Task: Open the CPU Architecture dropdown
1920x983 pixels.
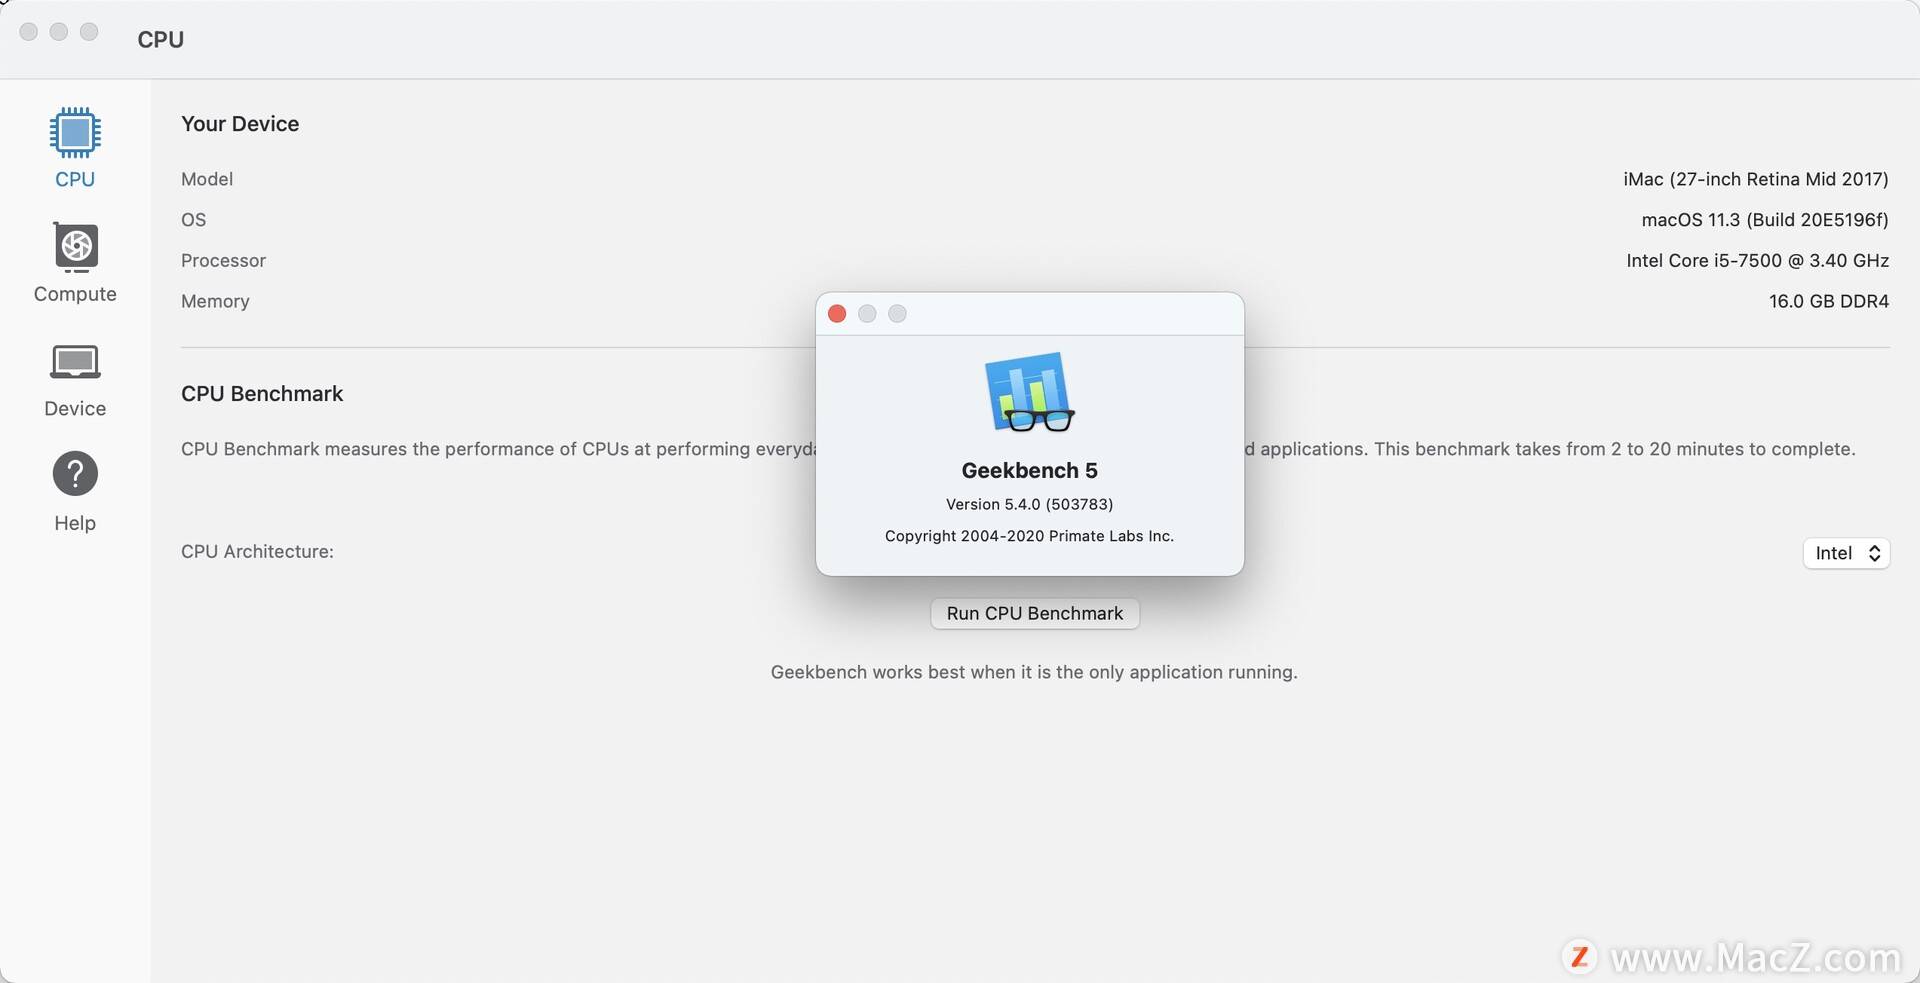Action: click(1845, 553)
